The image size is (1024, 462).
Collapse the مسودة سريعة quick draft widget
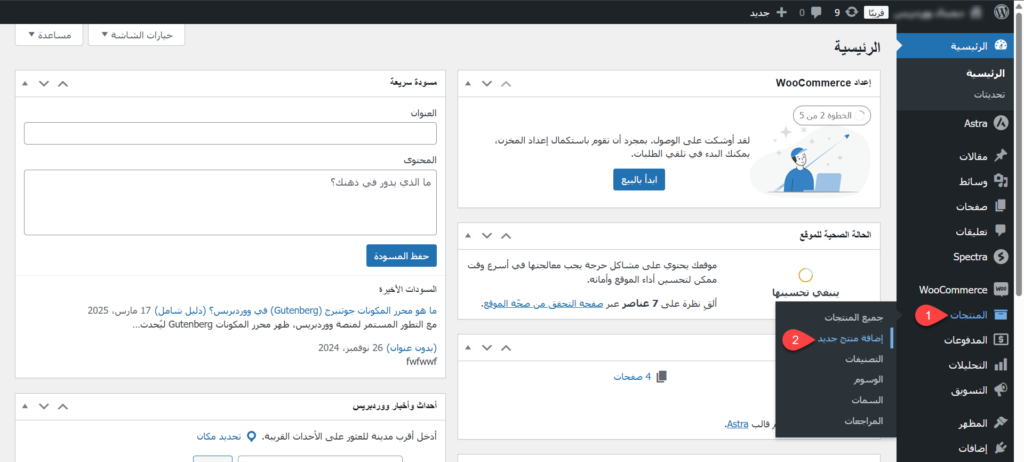click(25, 83)
